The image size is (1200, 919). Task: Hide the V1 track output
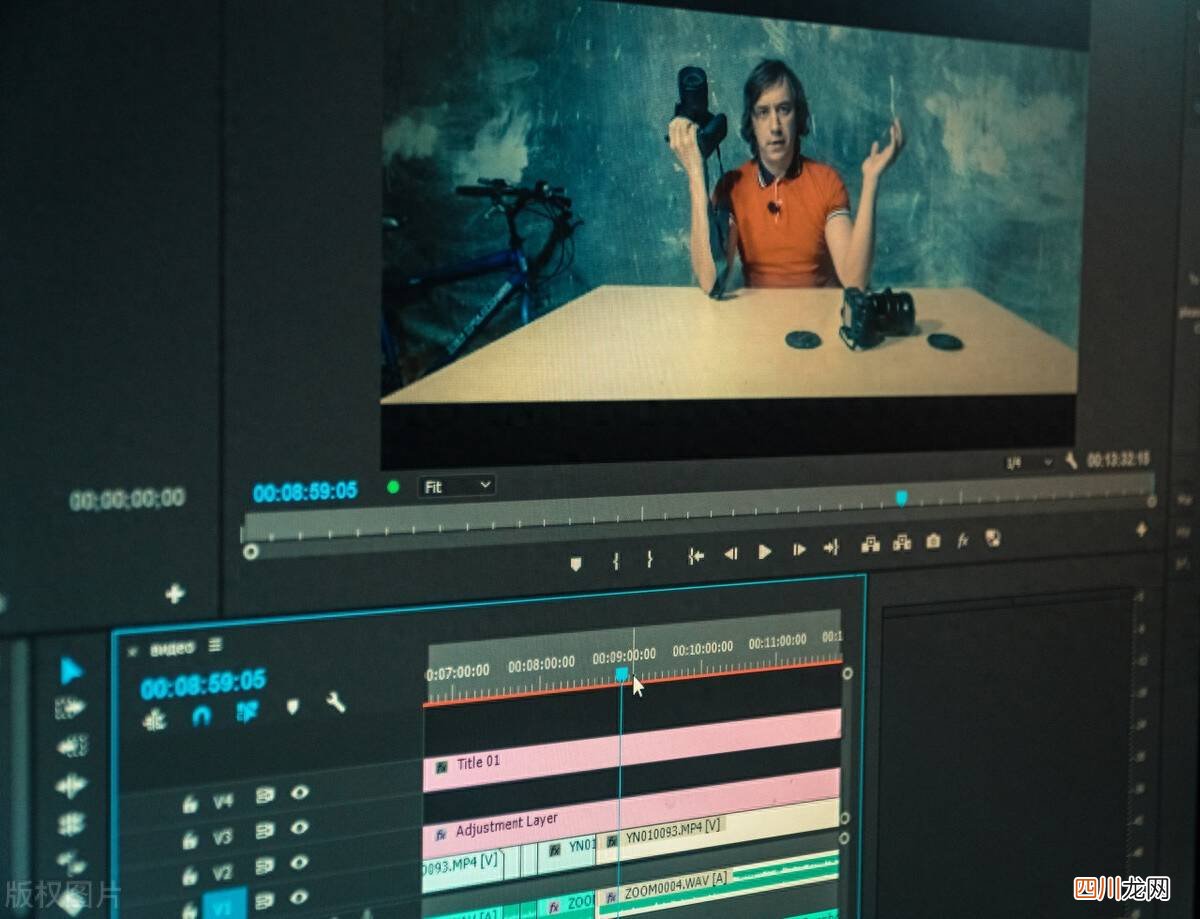pos(299,896)
